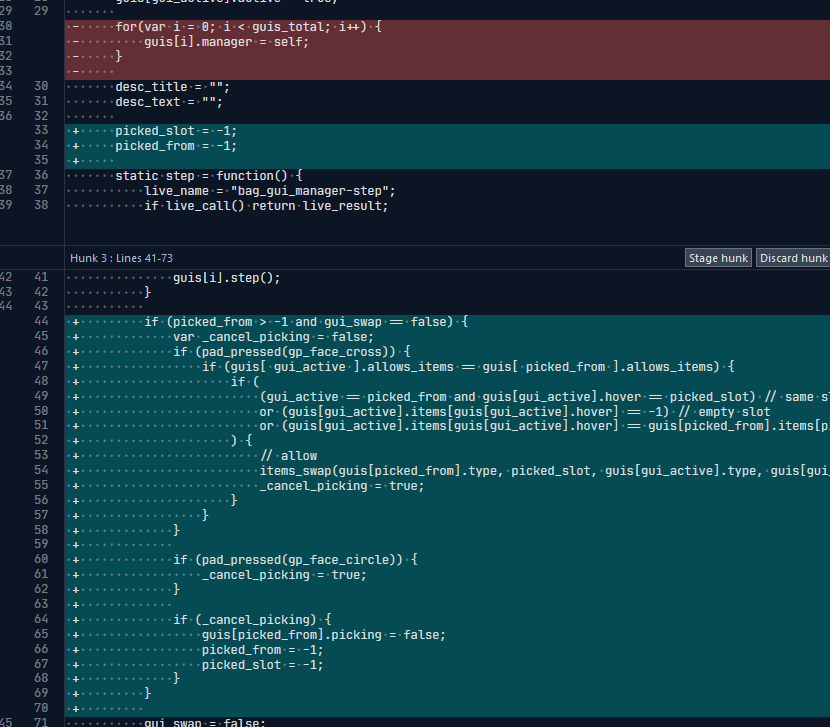830x727 pixels.
Task: Click added line 'picked_from = -1;' at line 34
Action: coord(176,146)
